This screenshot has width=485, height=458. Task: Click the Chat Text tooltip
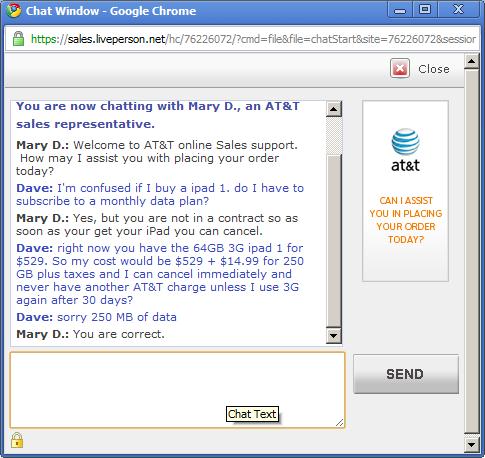click(x=252, y=414)
